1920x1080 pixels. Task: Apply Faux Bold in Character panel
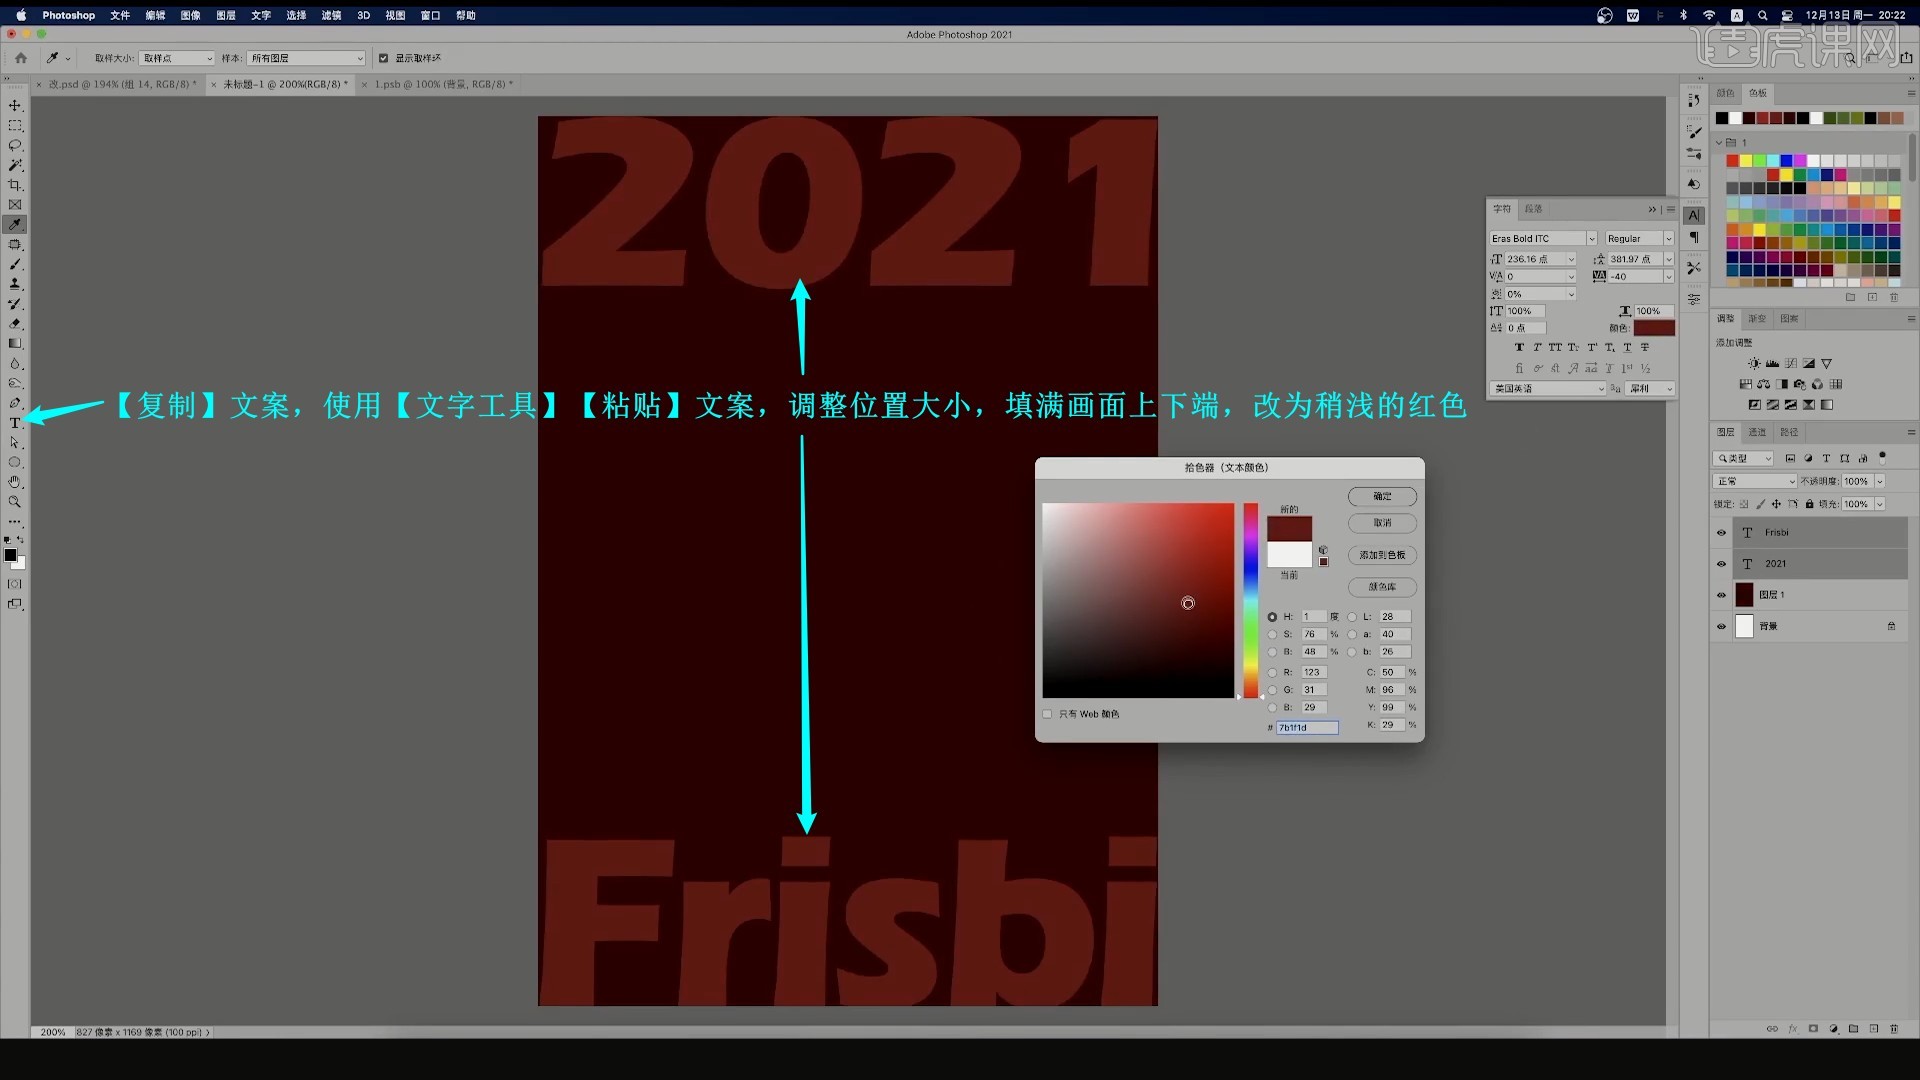pyautogui.click(x=1519, y=347)
